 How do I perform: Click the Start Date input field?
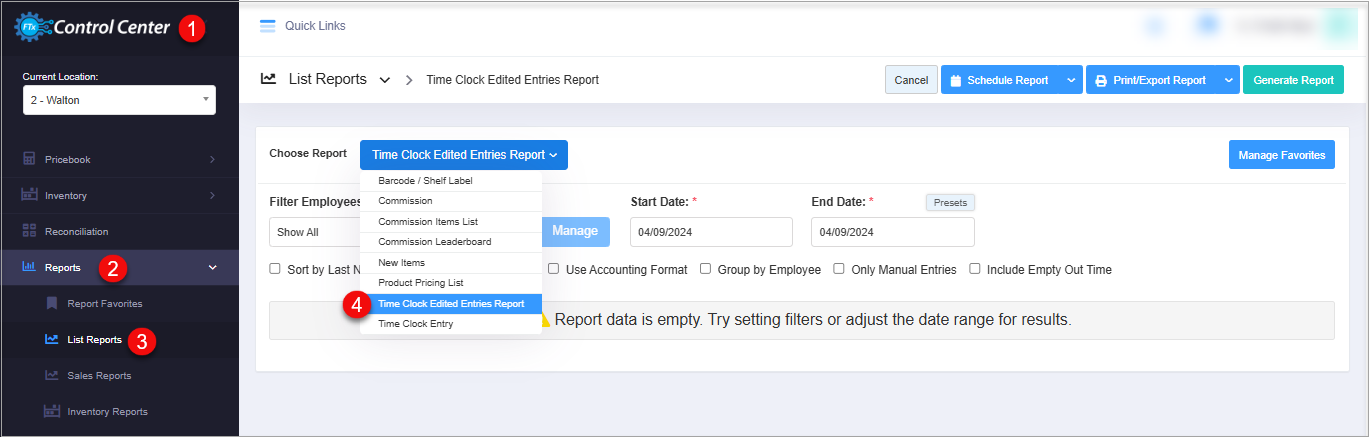711,232
